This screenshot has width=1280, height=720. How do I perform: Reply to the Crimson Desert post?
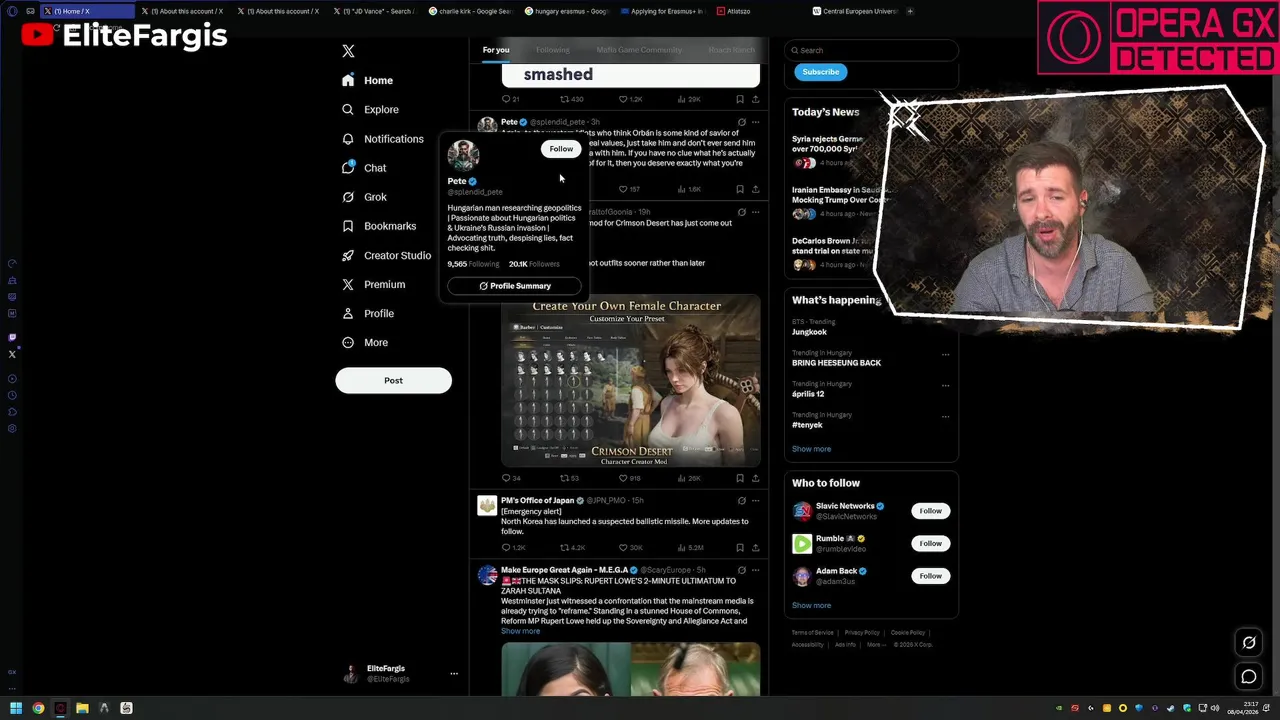pyautogui.click(x=510, y=478)
